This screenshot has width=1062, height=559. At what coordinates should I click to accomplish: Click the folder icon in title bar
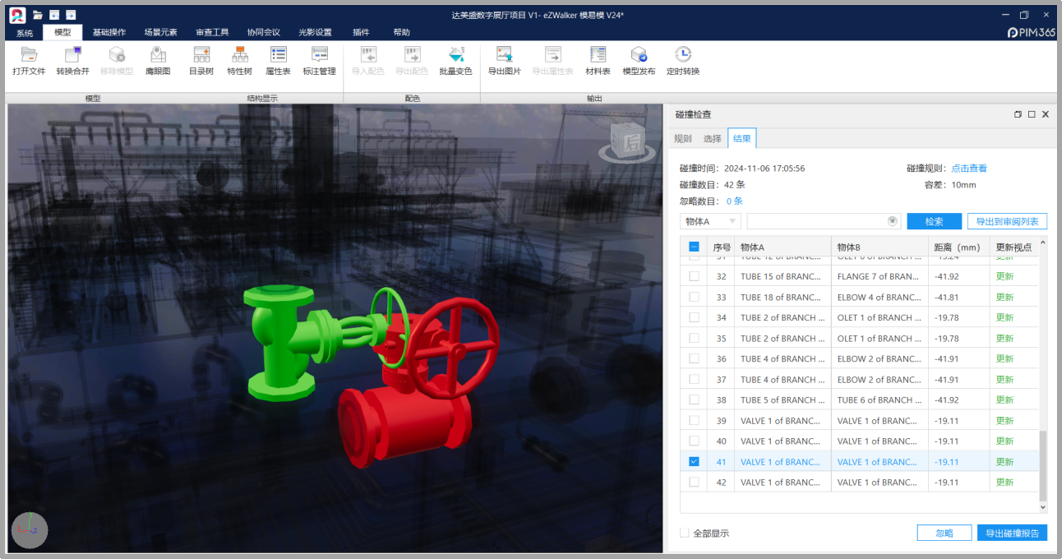click(x=38, y=14)
